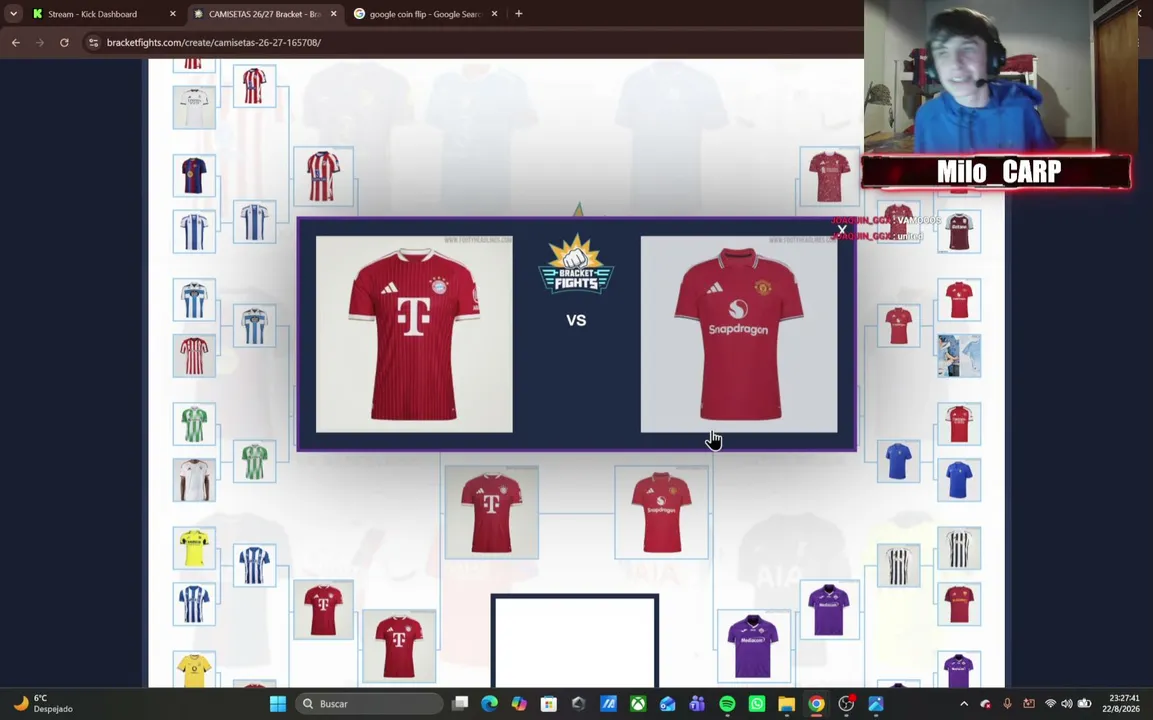Open Copilot from the taskbar

pos(519,704)
